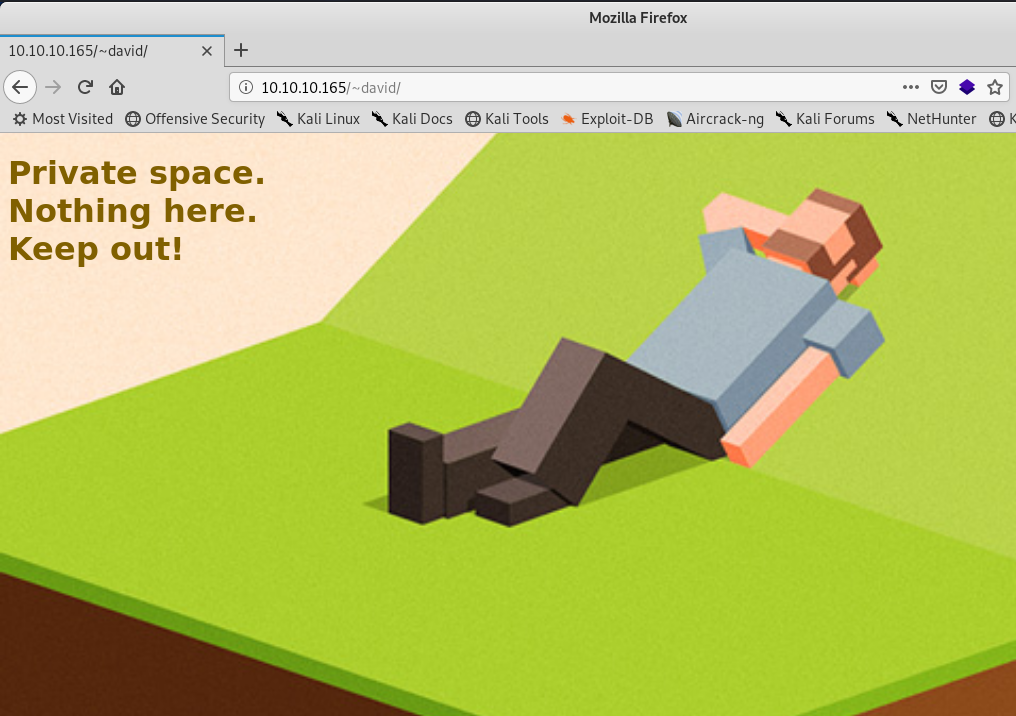Click the Back navigation arrow
The image size is (1016, 716).
pos(20,87)
